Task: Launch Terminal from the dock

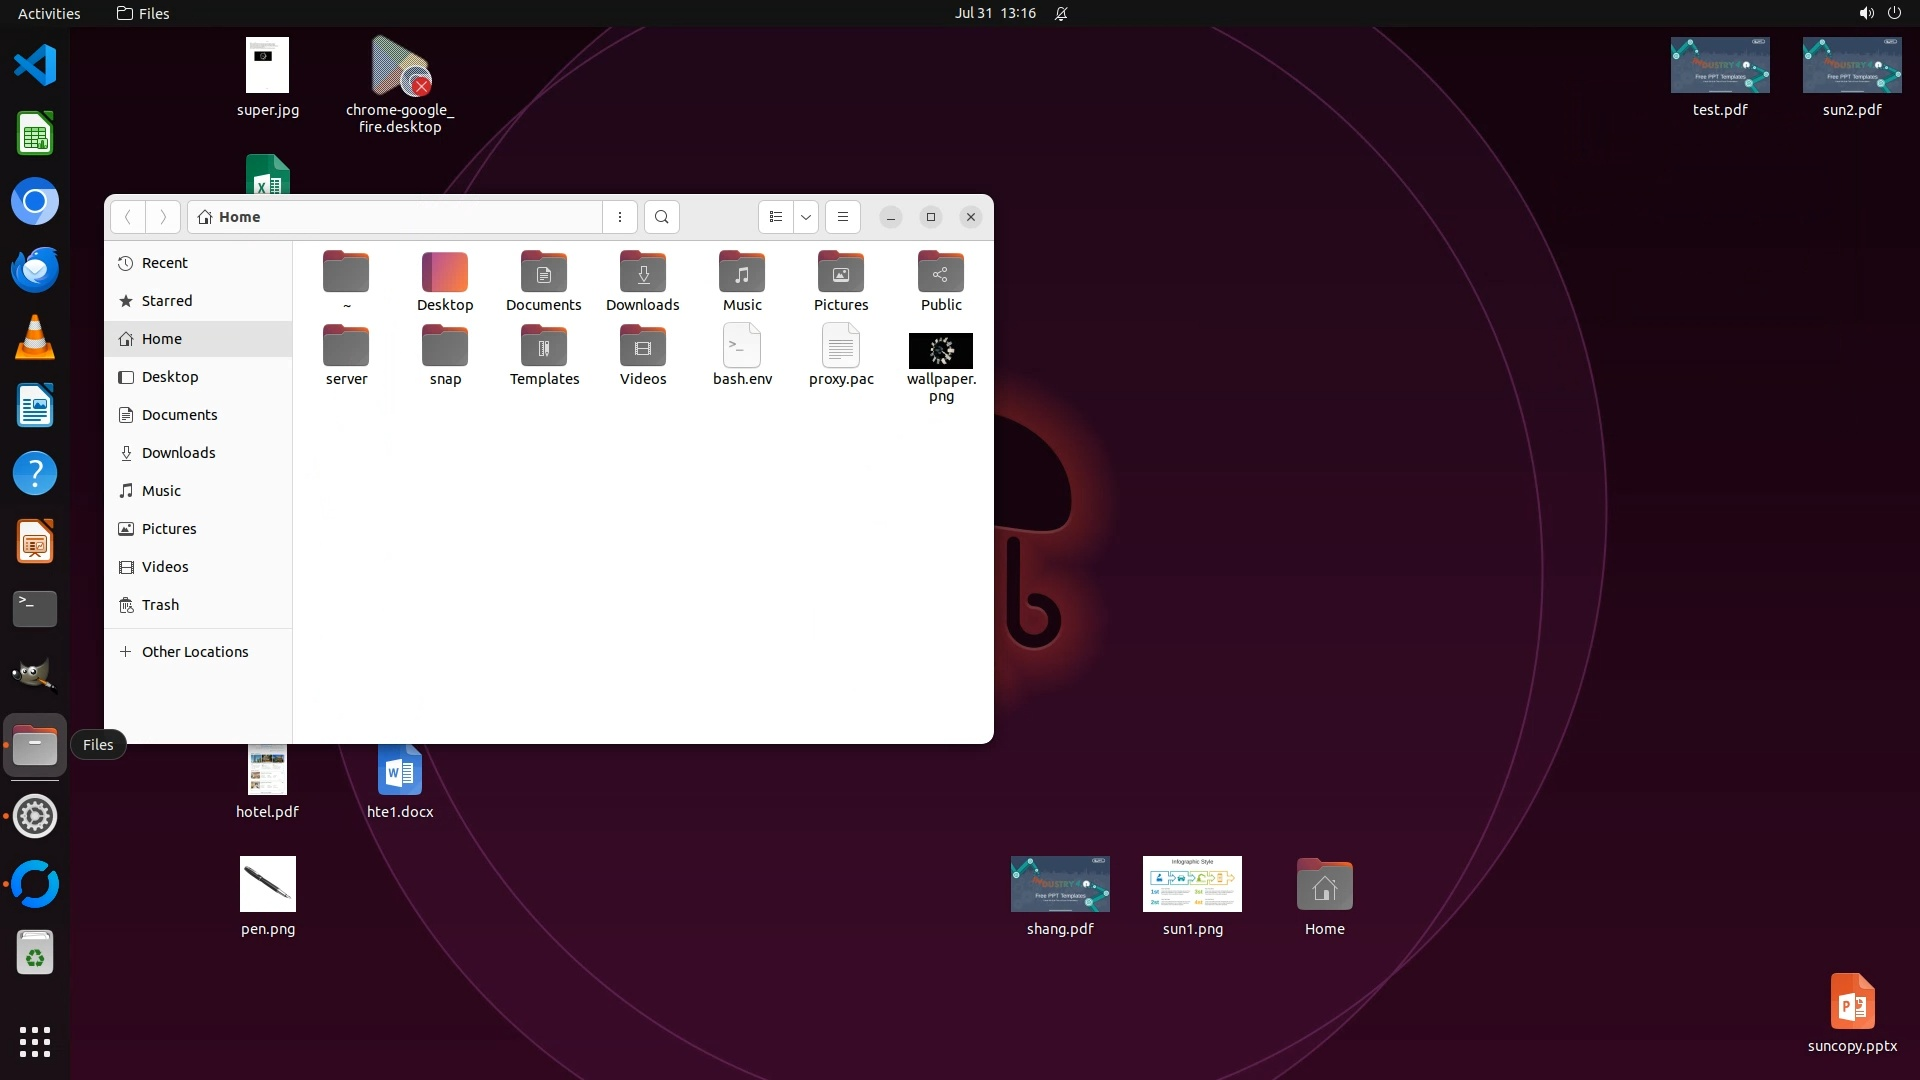Action: [35, 608]
